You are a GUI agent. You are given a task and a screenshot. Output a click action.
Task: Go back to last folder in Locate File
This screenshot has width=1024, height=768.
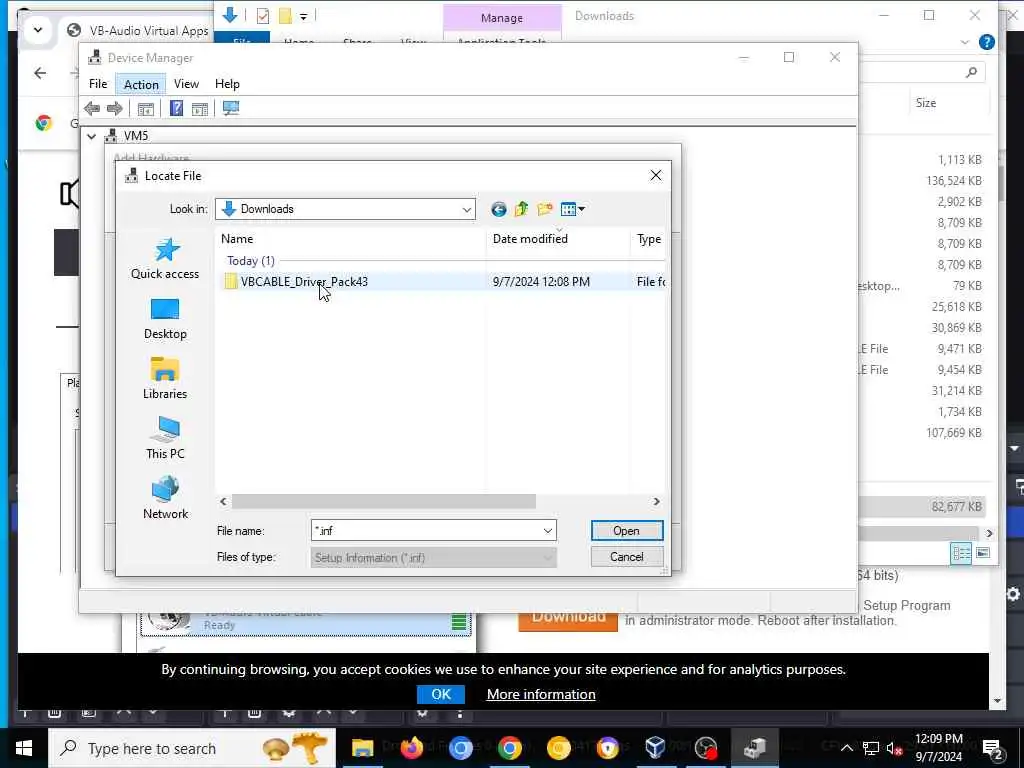498,209
